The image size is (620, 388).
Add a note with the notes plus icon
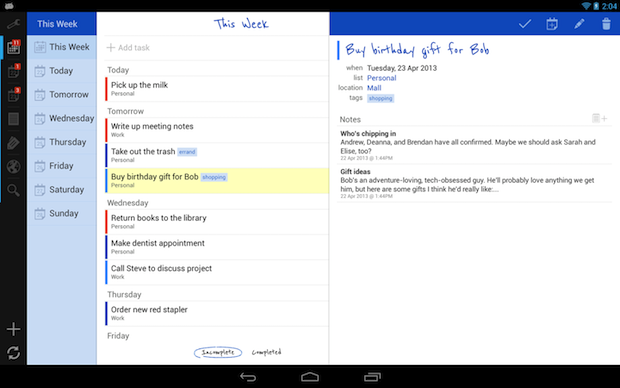[599, 118]
